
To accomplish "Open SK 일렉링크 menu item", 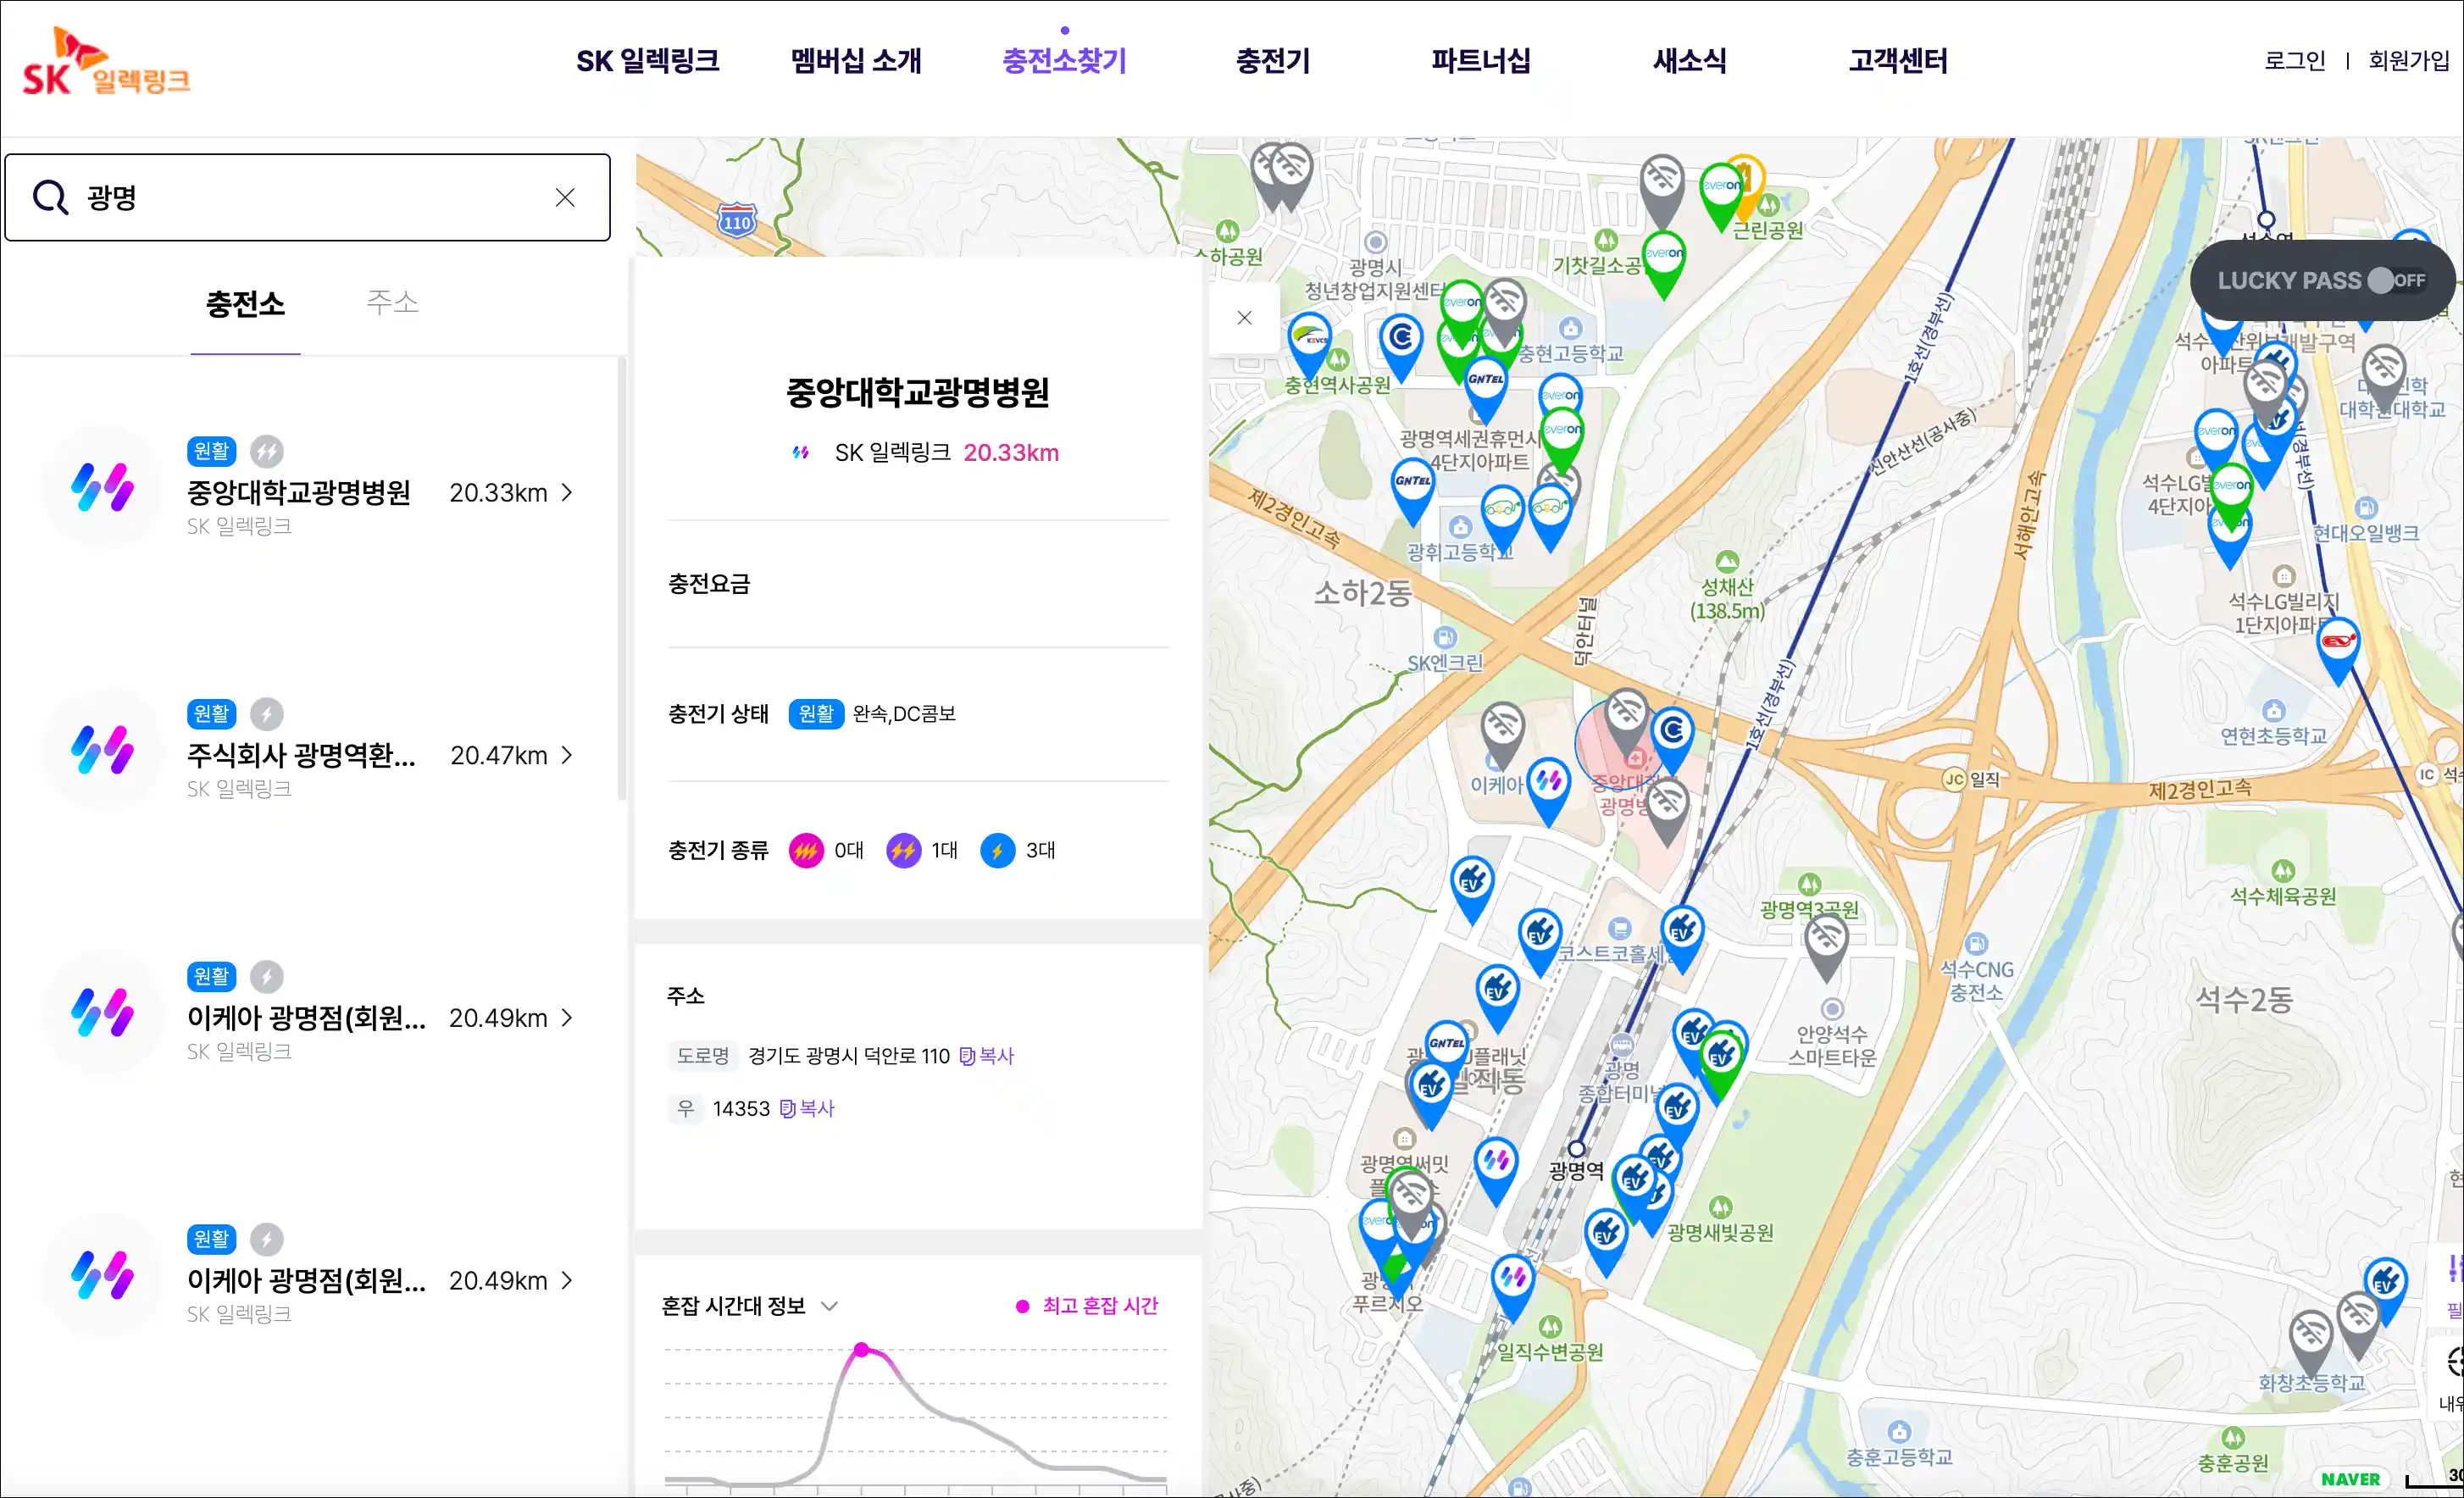I will coord(647,61).
